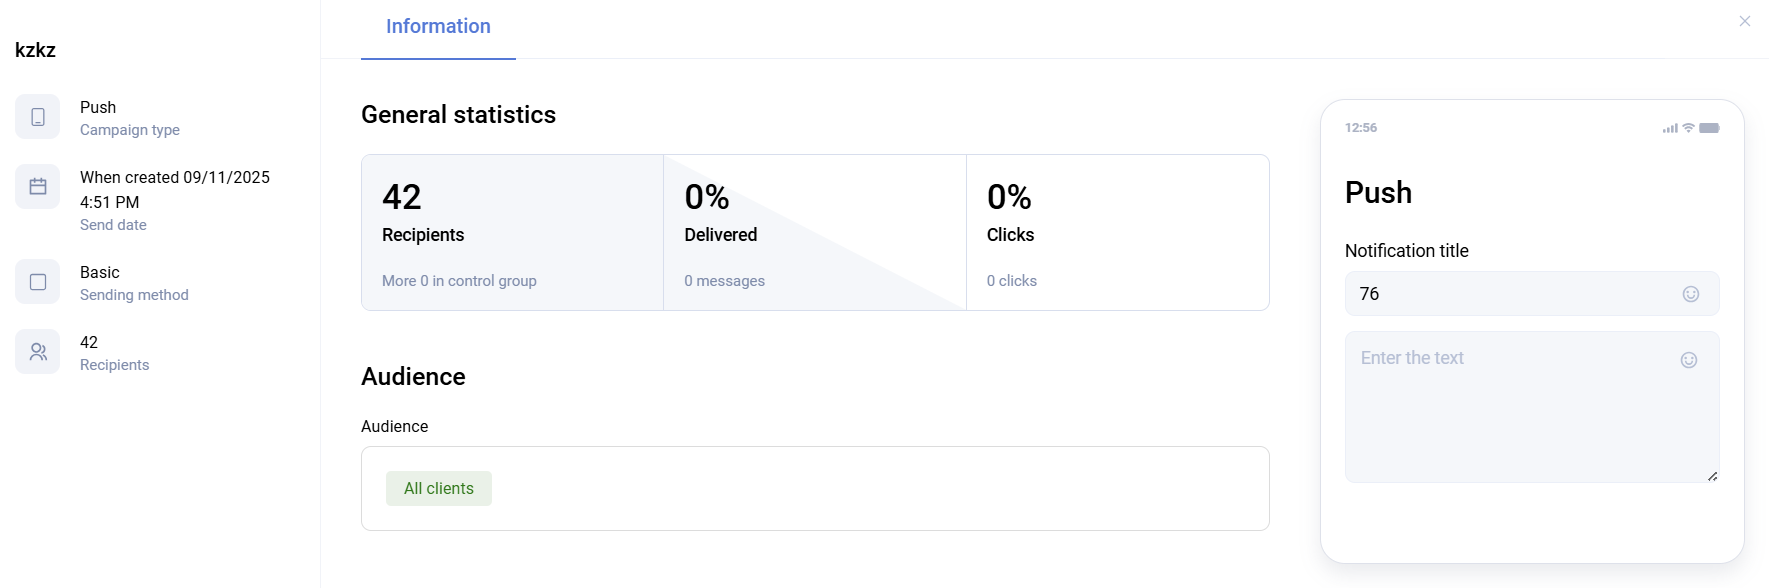The height and width of the screenshot is (588, 1769).
Task: Click the 0% Clicks statistics card
Action: coord(1117,233)
